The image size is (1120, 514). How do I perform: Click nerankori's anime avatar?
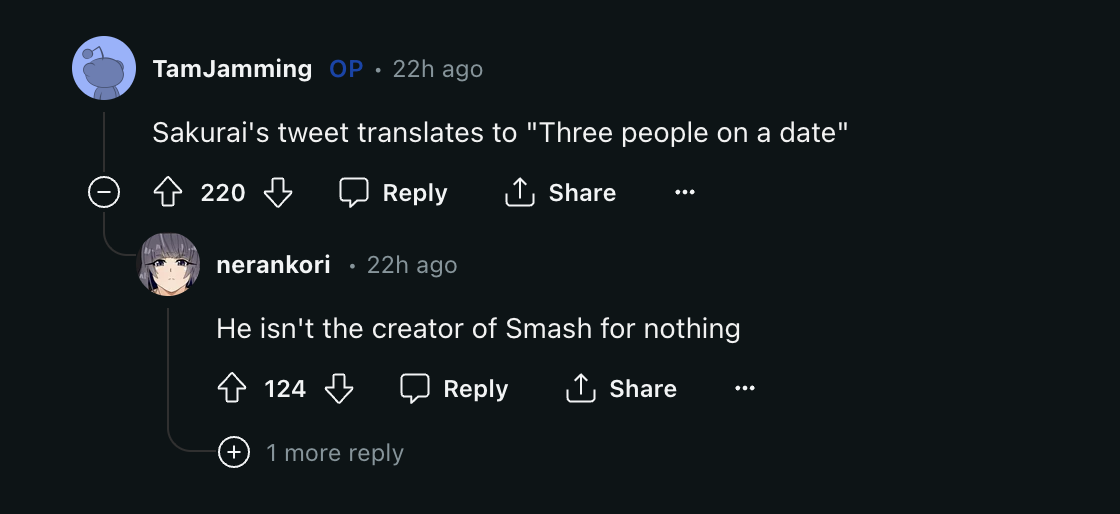tap(168, 264)
